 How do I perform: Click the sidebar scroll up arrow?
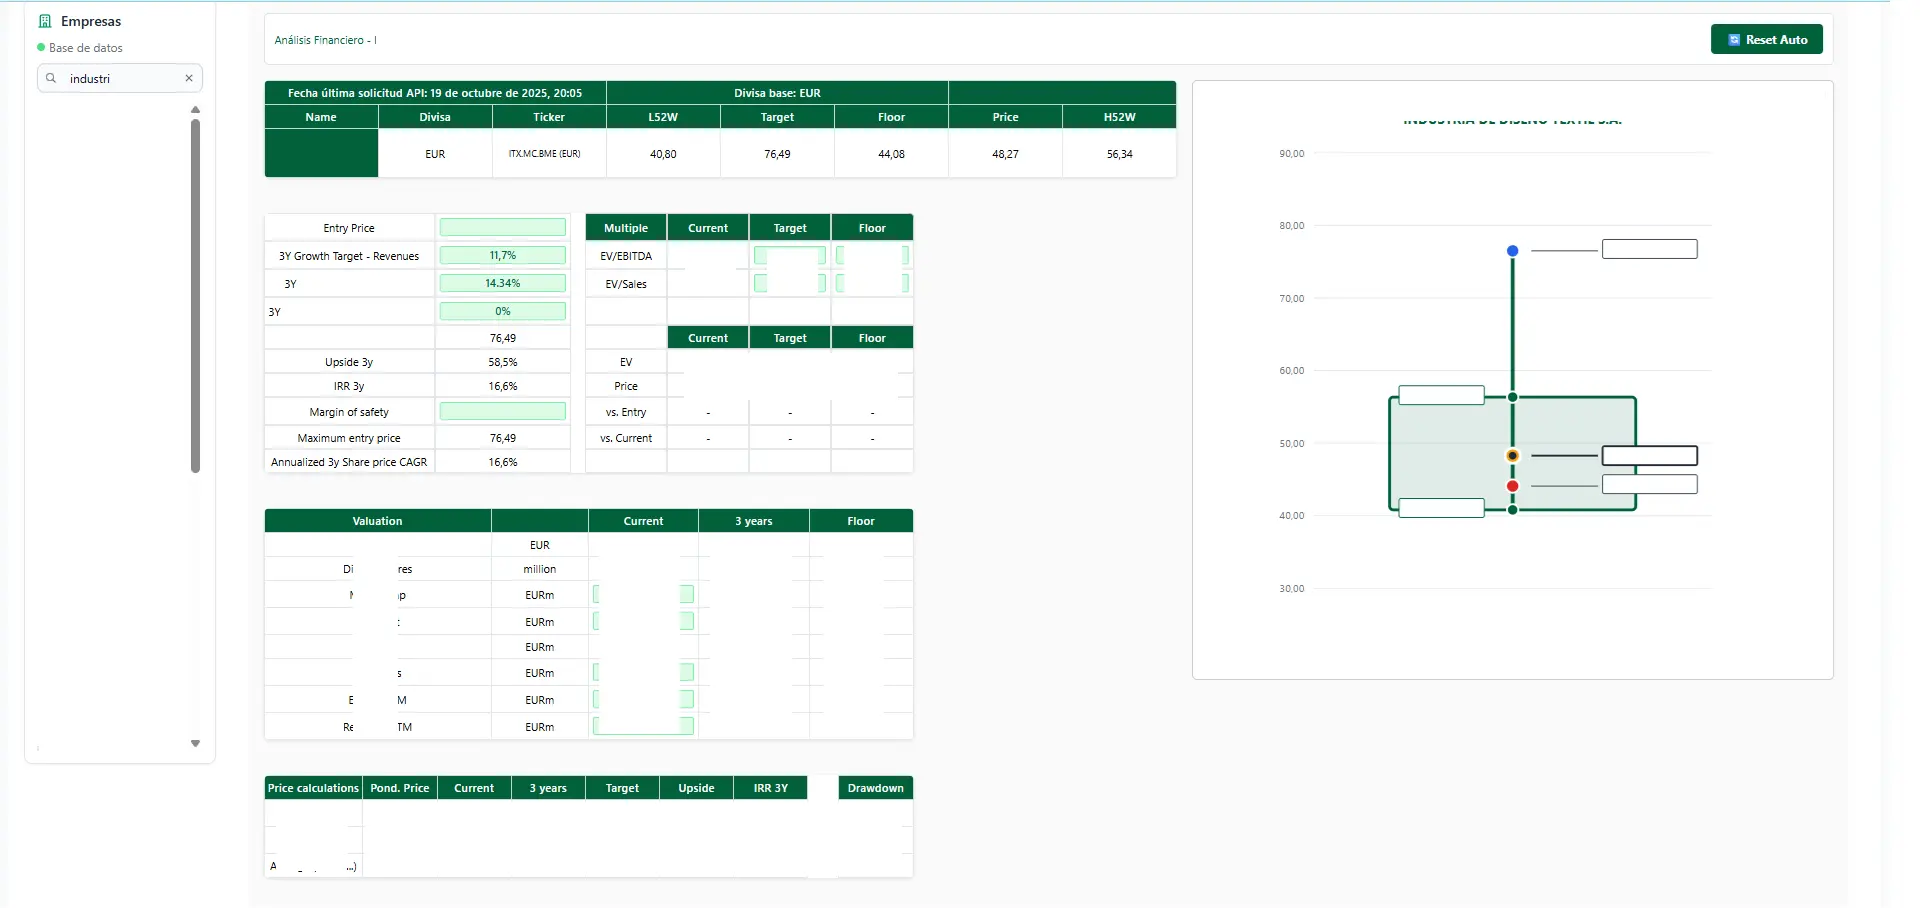tap(195, 110)
